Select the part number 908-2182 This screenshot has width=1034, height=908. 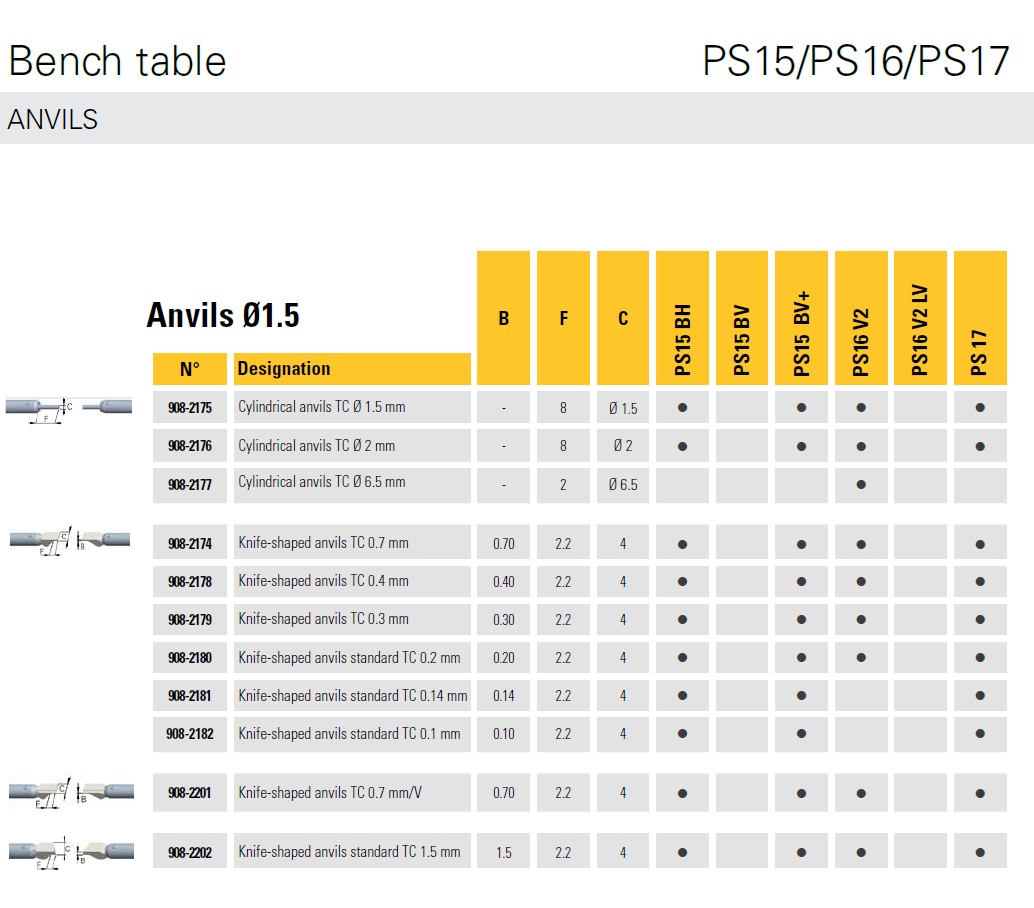[190, 733]
